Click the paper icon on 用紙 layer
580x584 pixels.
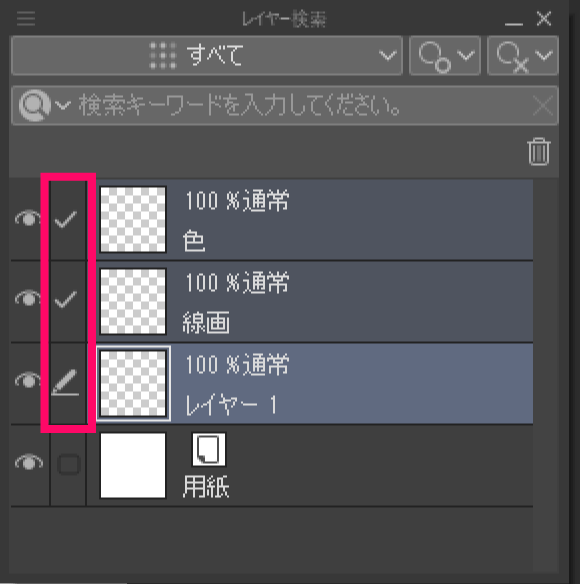209,449
